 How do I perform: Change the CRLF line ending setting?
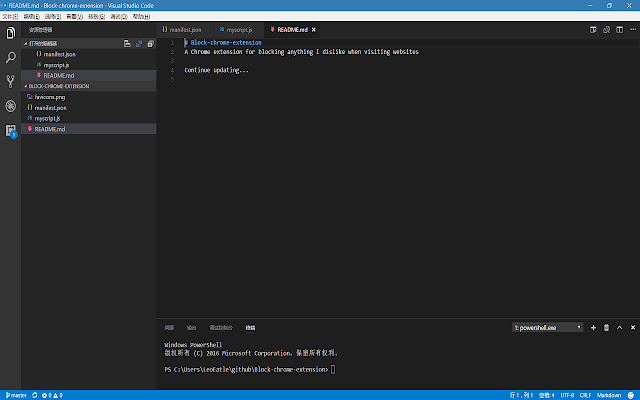coord(585,395)
